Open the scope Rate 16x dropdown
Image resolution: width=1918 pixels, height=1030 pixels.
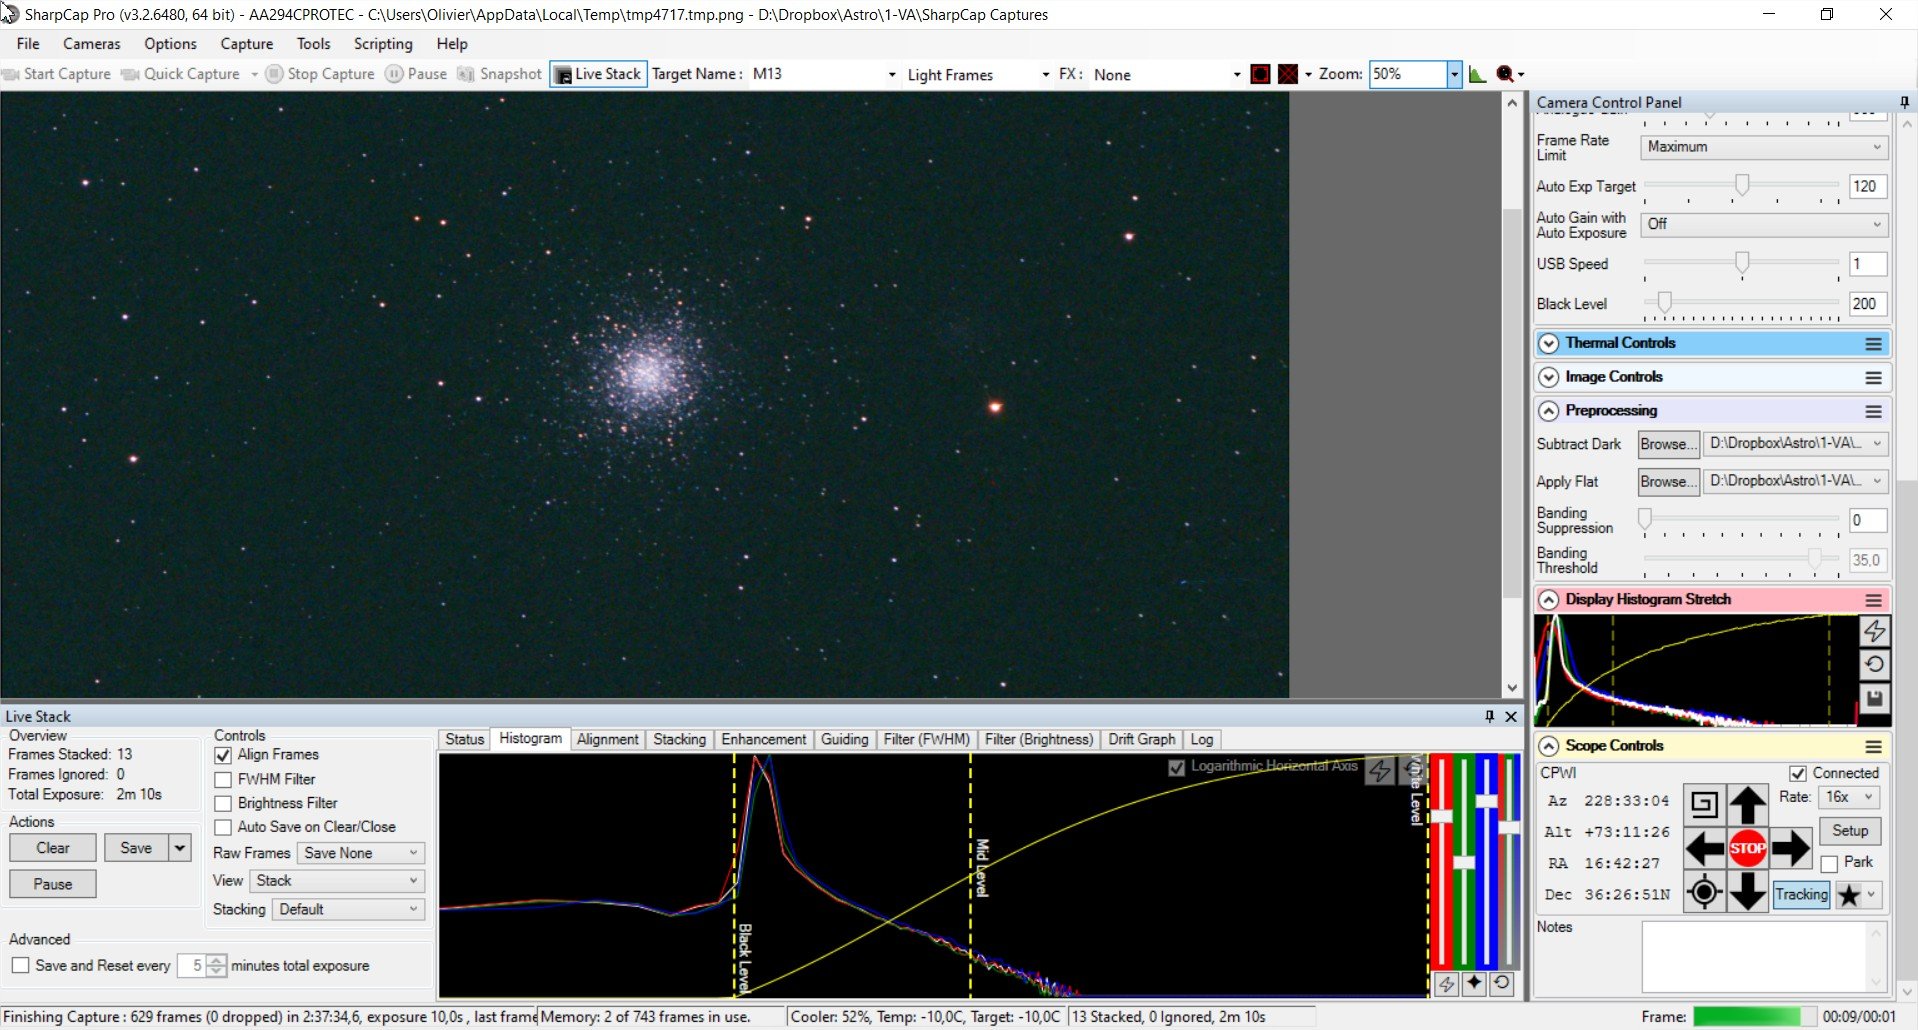(1850, 797)
